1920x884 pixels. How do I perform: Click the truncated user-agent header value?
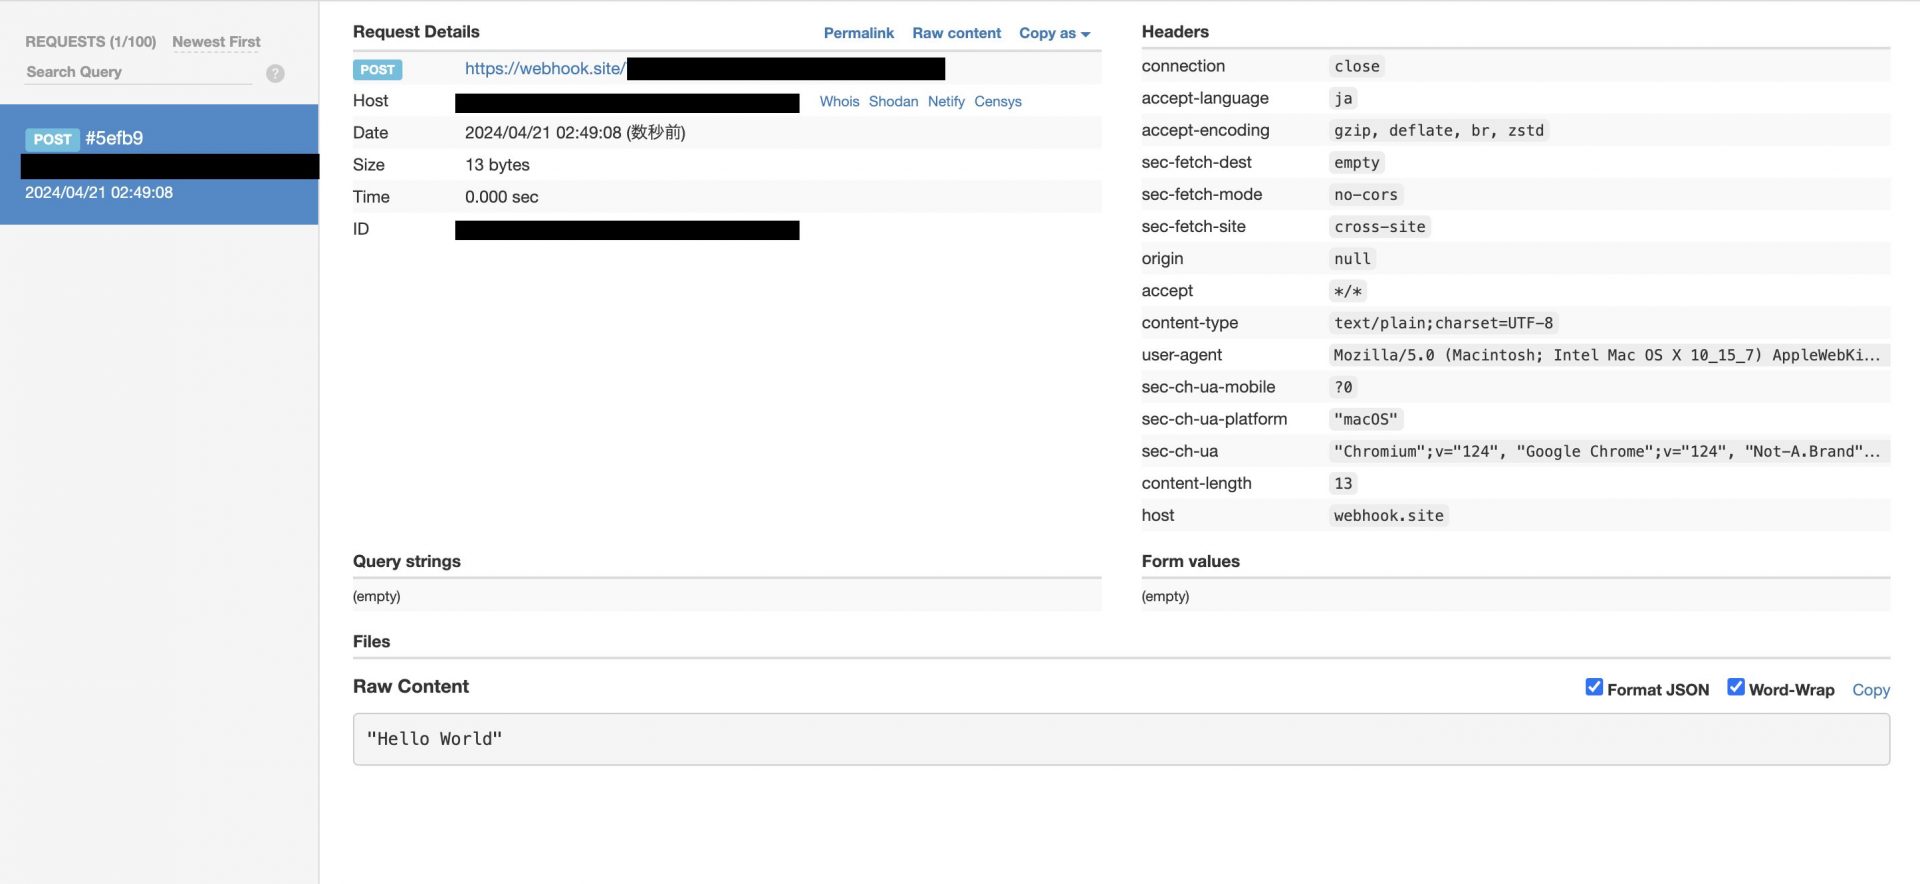[1606, 355]
